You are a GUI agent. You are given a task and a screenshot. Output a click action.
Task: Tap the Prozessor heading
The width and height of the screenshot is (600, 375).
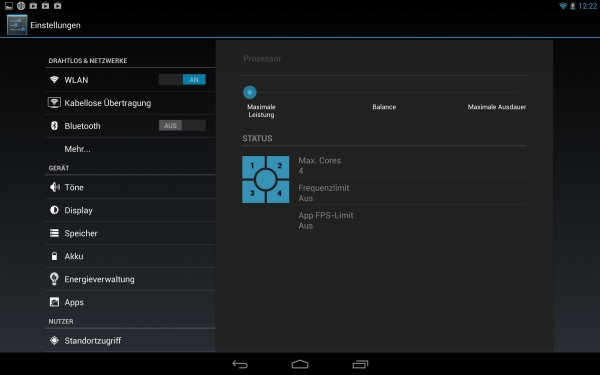[x=262, y=59]
